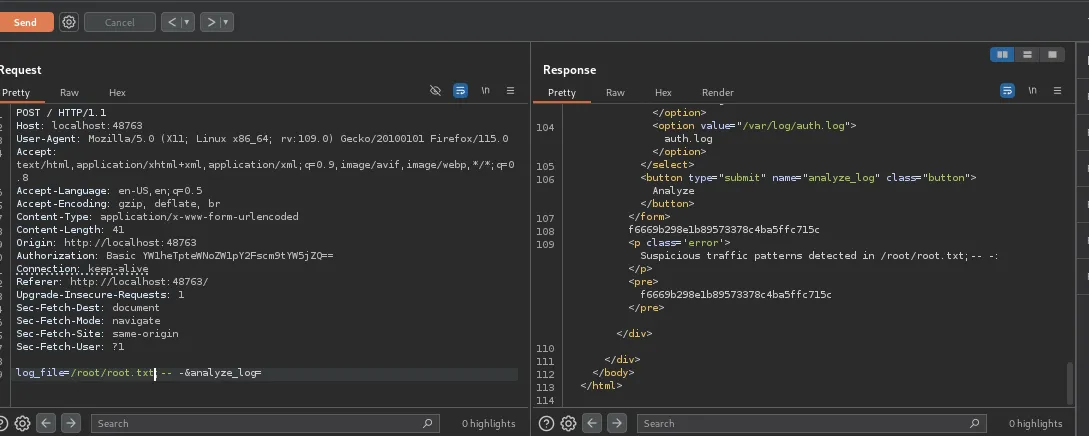Screen dimensions: 1089x436
Task: Click the hash text inside the pre tag
Action: pyautogui.click(x=735, y=294)
